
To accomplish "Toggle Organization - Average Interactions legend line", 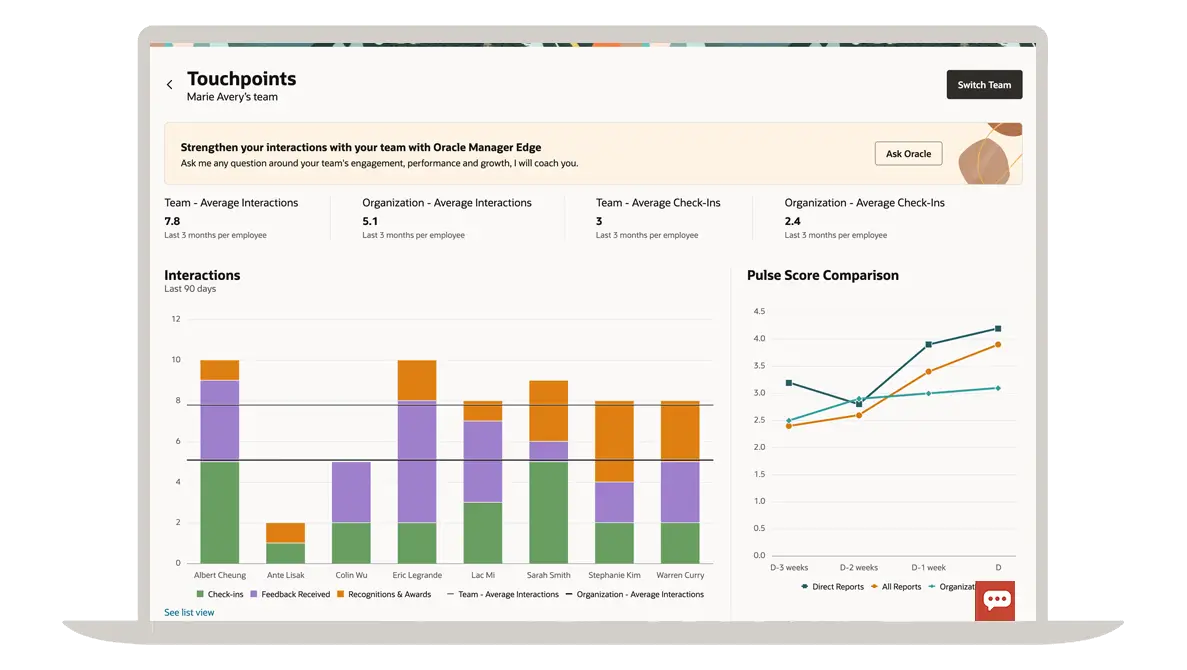I will click(570, 594).
